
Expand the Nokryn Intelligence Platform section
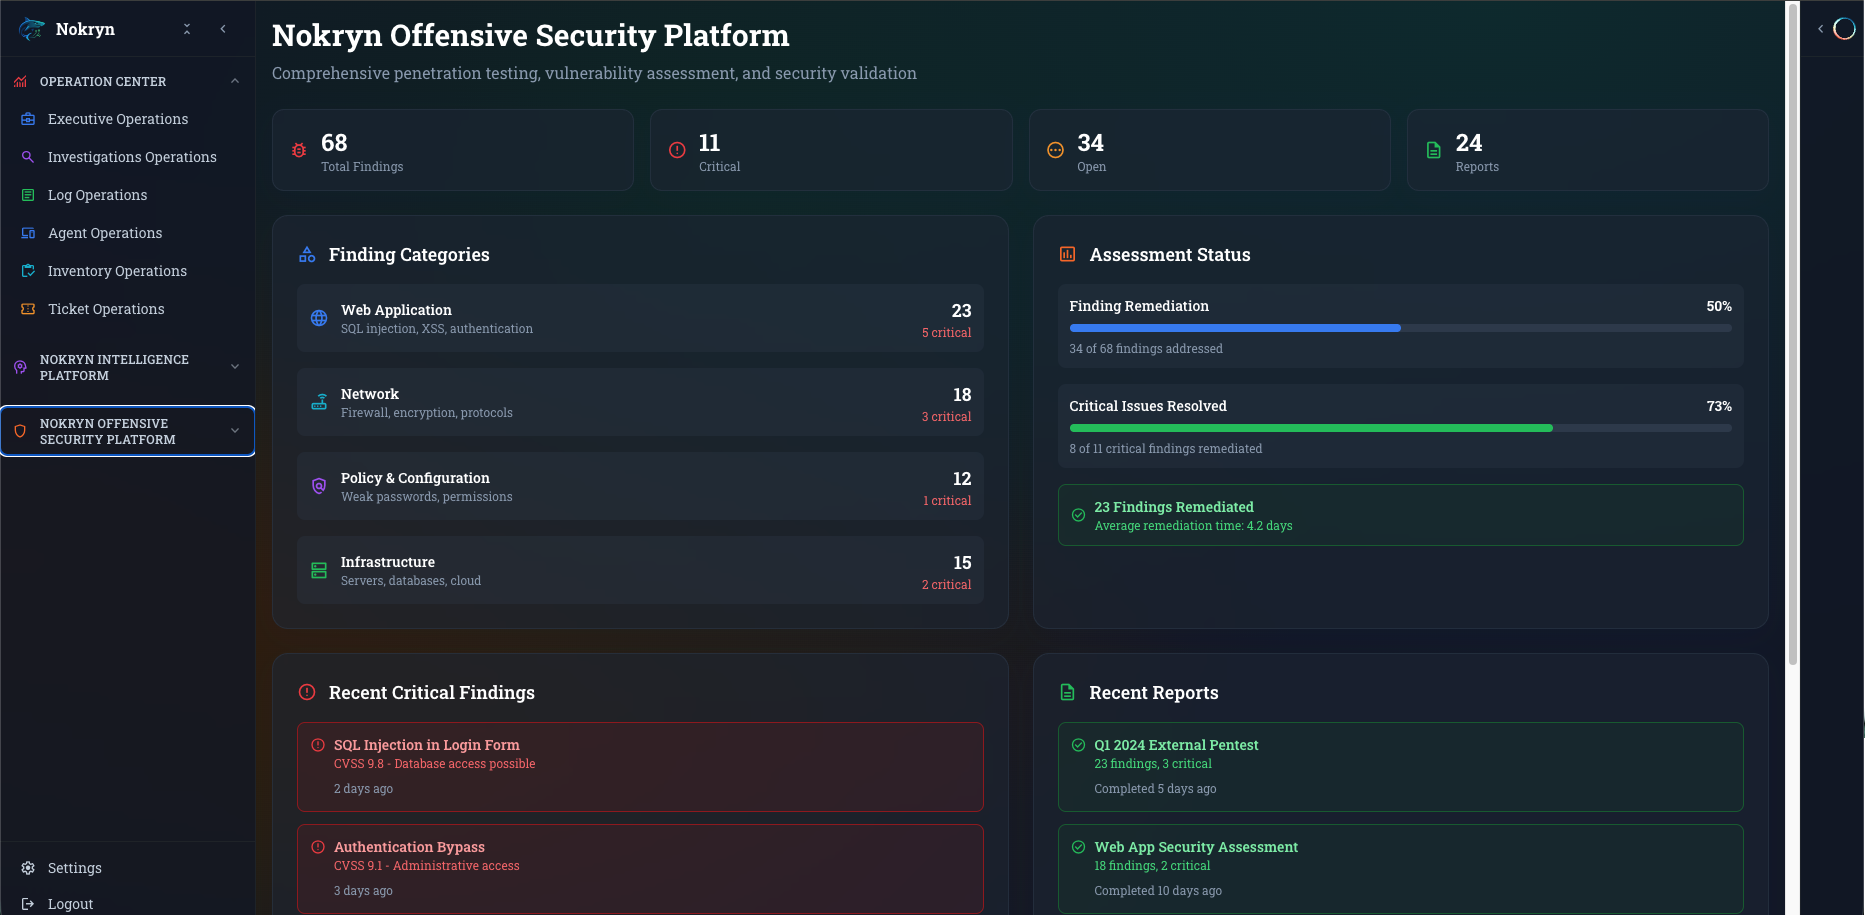point(235,367)
